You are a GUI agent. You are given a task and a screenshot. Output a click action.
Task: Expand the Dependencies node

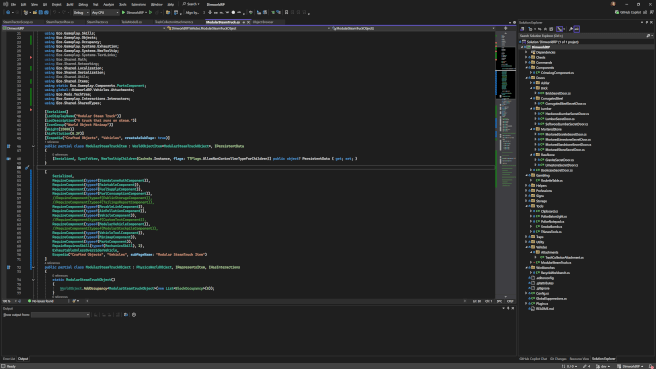[x=526, y=52]
